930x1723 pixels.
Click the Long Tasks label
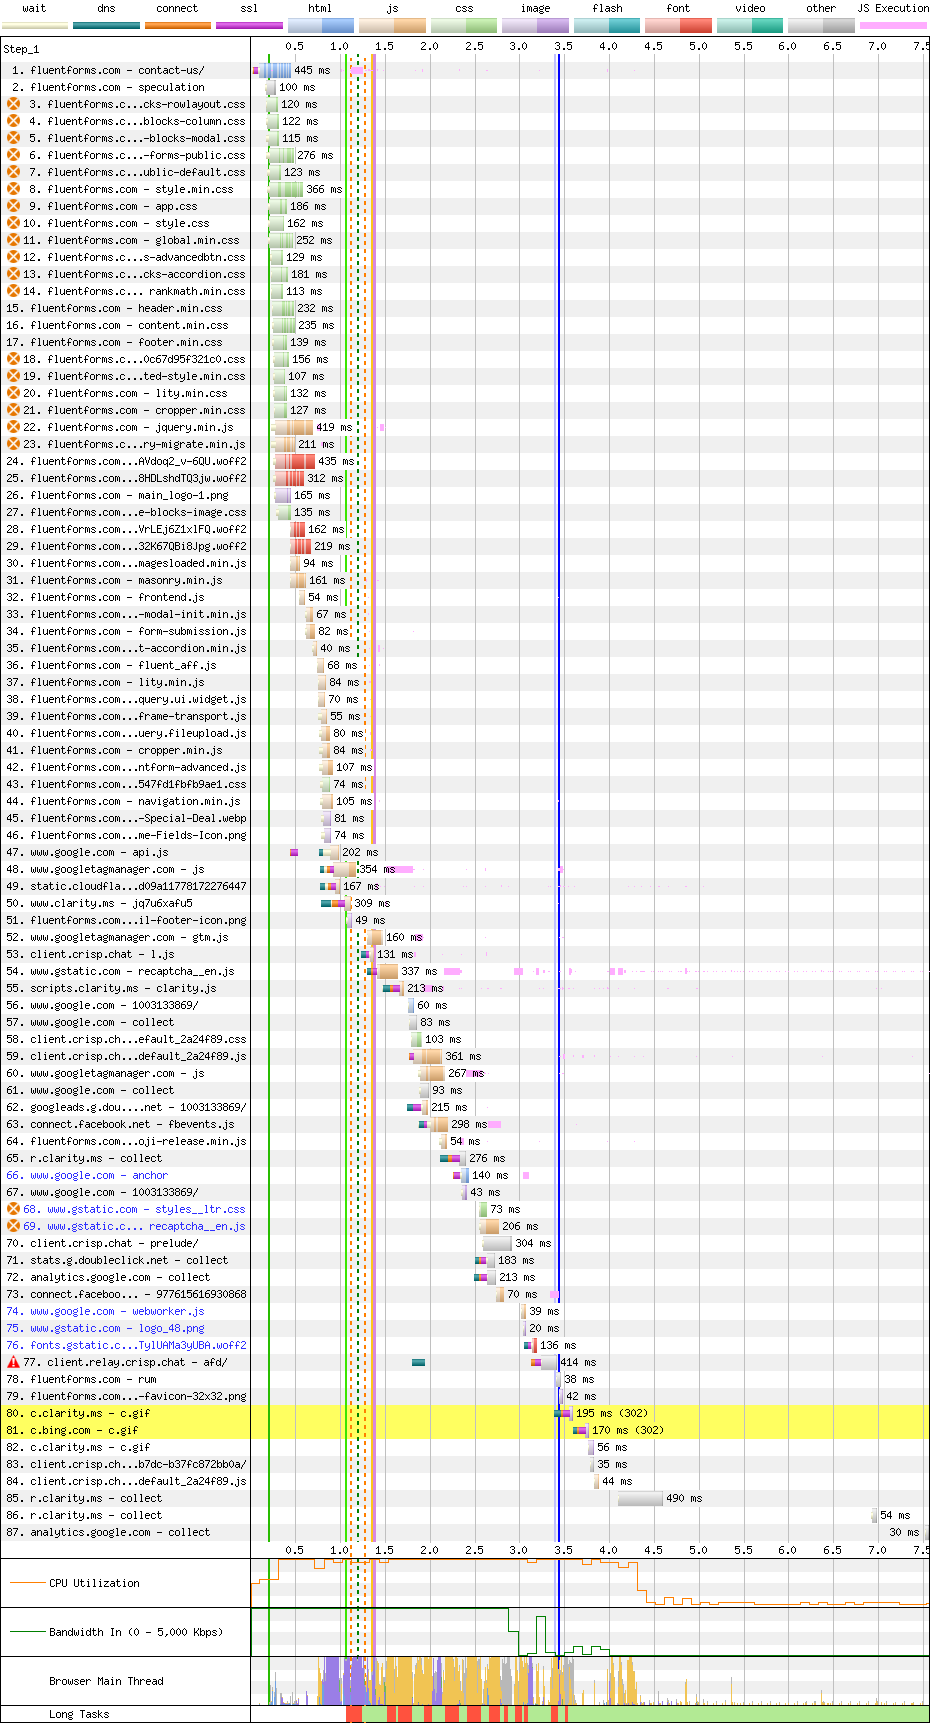[x=79, y=1714]
